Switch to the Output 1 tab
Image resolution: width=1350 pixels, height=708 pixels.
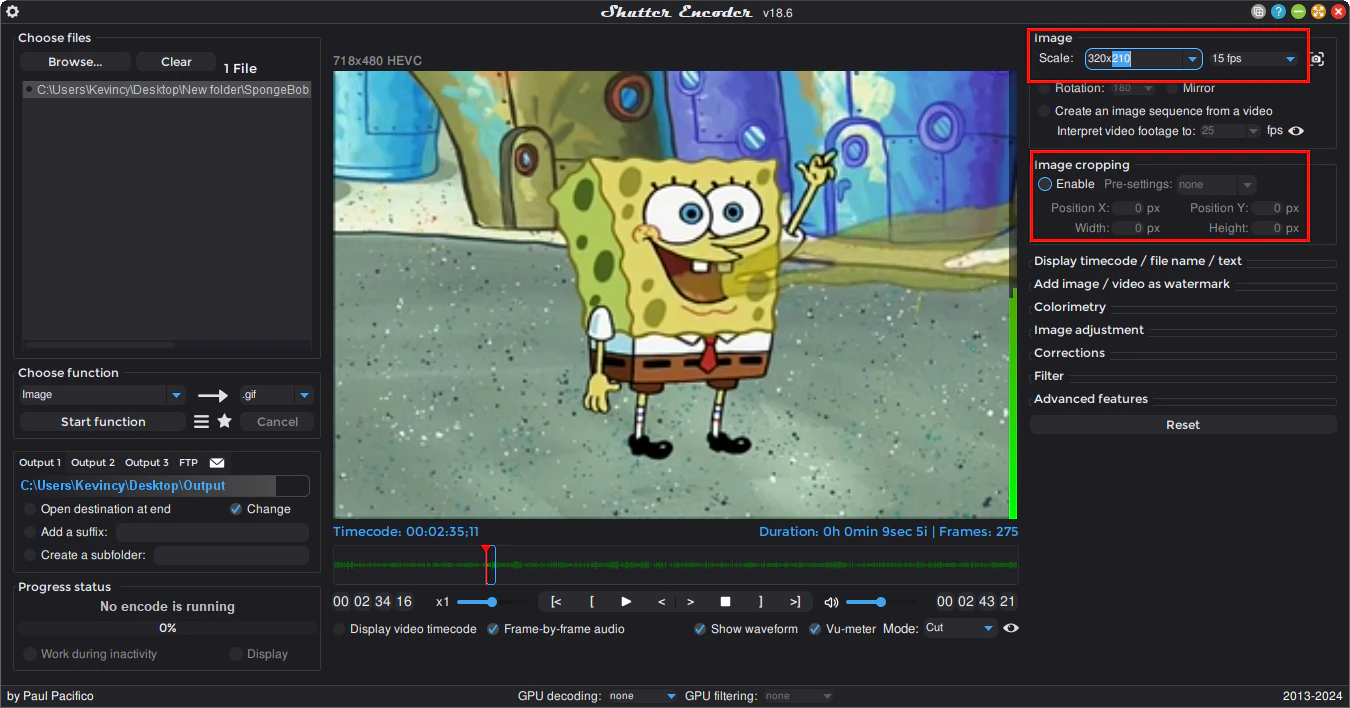point(40,463)
